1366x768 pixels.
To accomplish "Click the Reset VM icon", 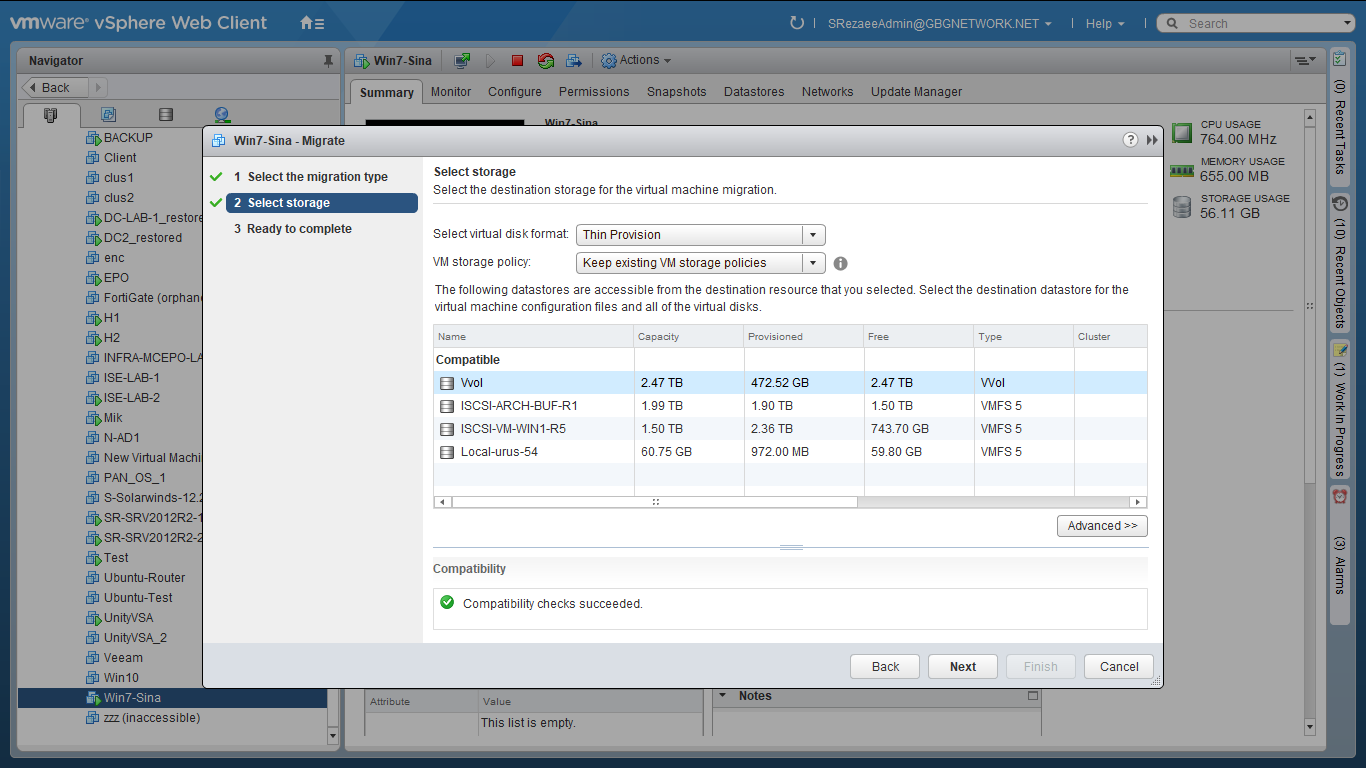I will [x=545, y=61].
